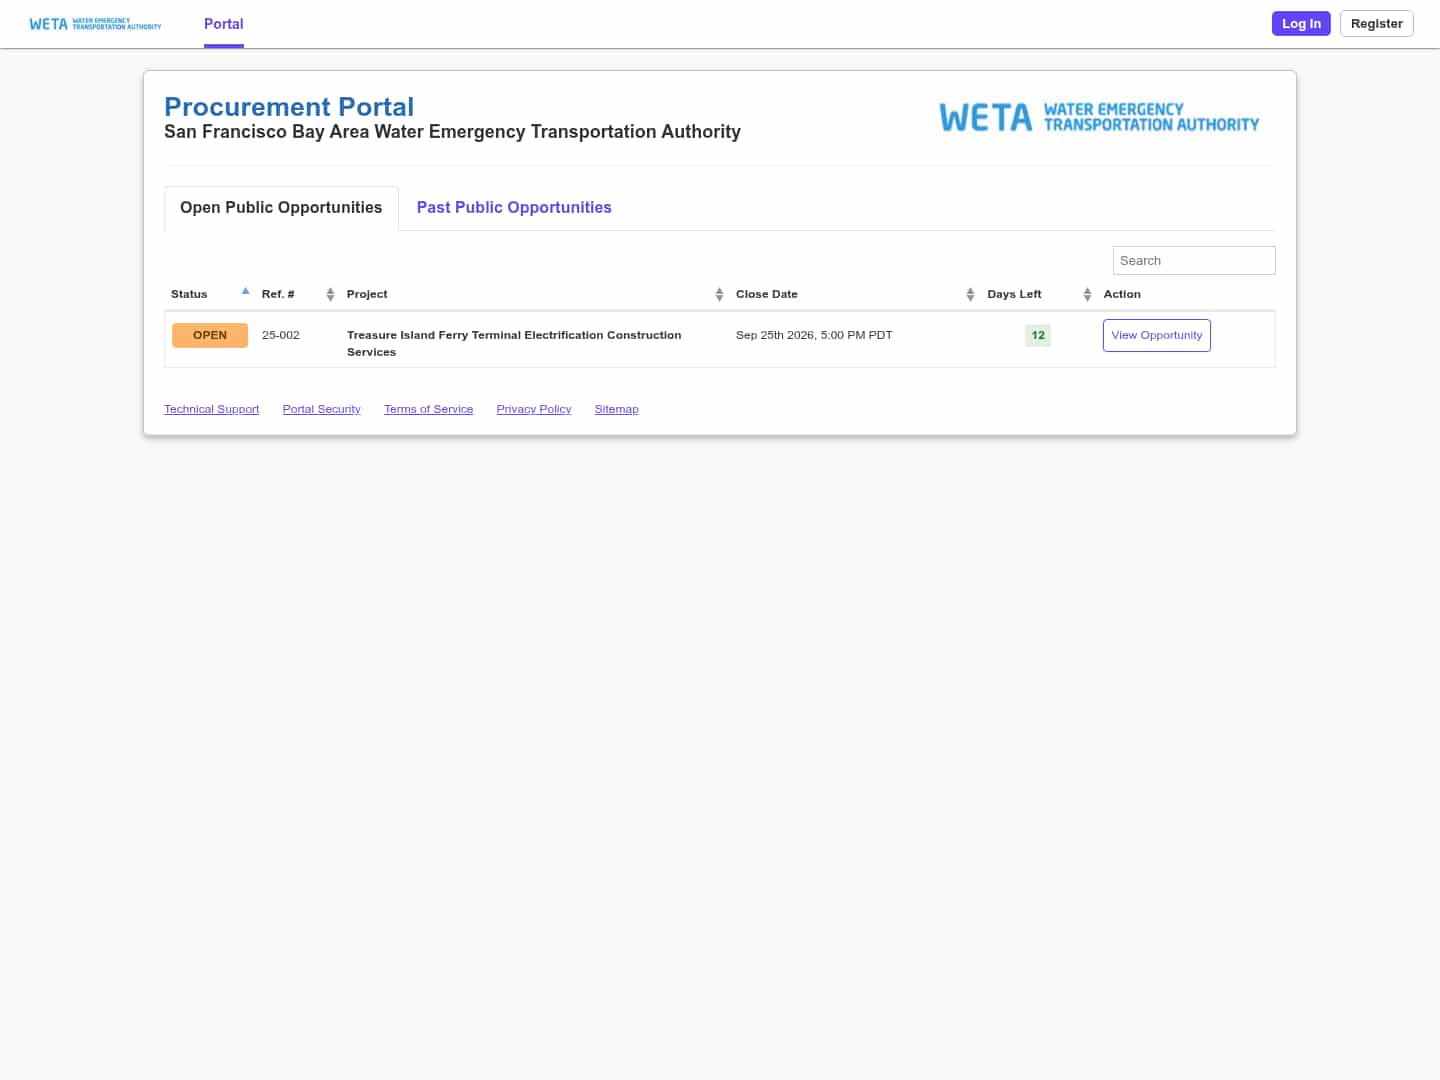1440x1080 pixels.
Task: Click the WETA logo in top navigation bar
Action: (x=95, y=24)
